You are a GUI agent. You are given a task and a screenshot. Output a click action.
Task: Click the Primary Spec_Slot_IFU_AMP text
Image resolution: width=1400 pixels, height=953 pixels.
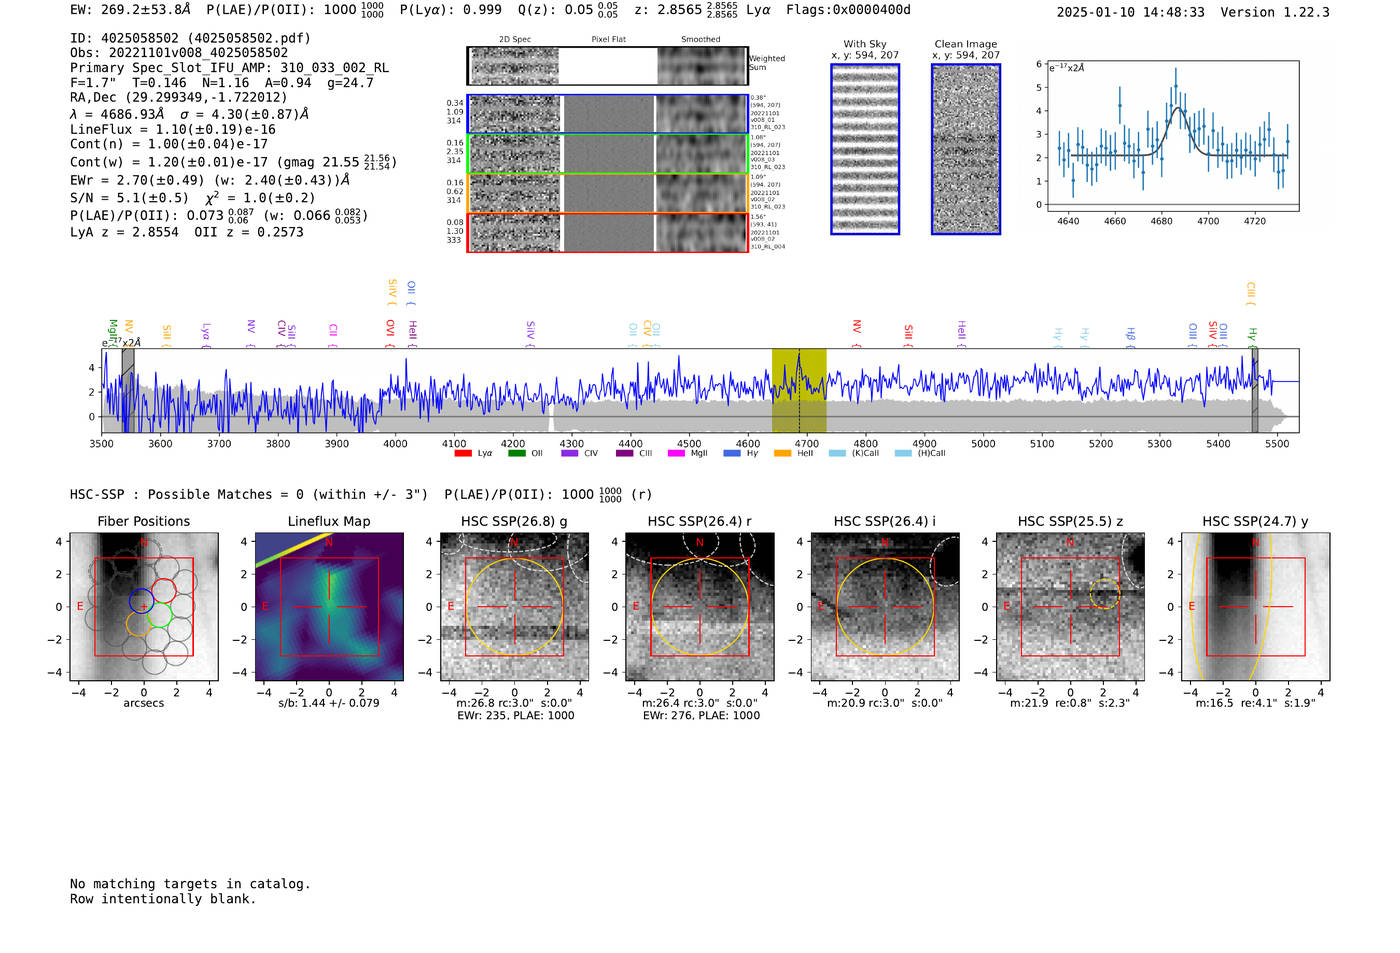click(230, 68)
